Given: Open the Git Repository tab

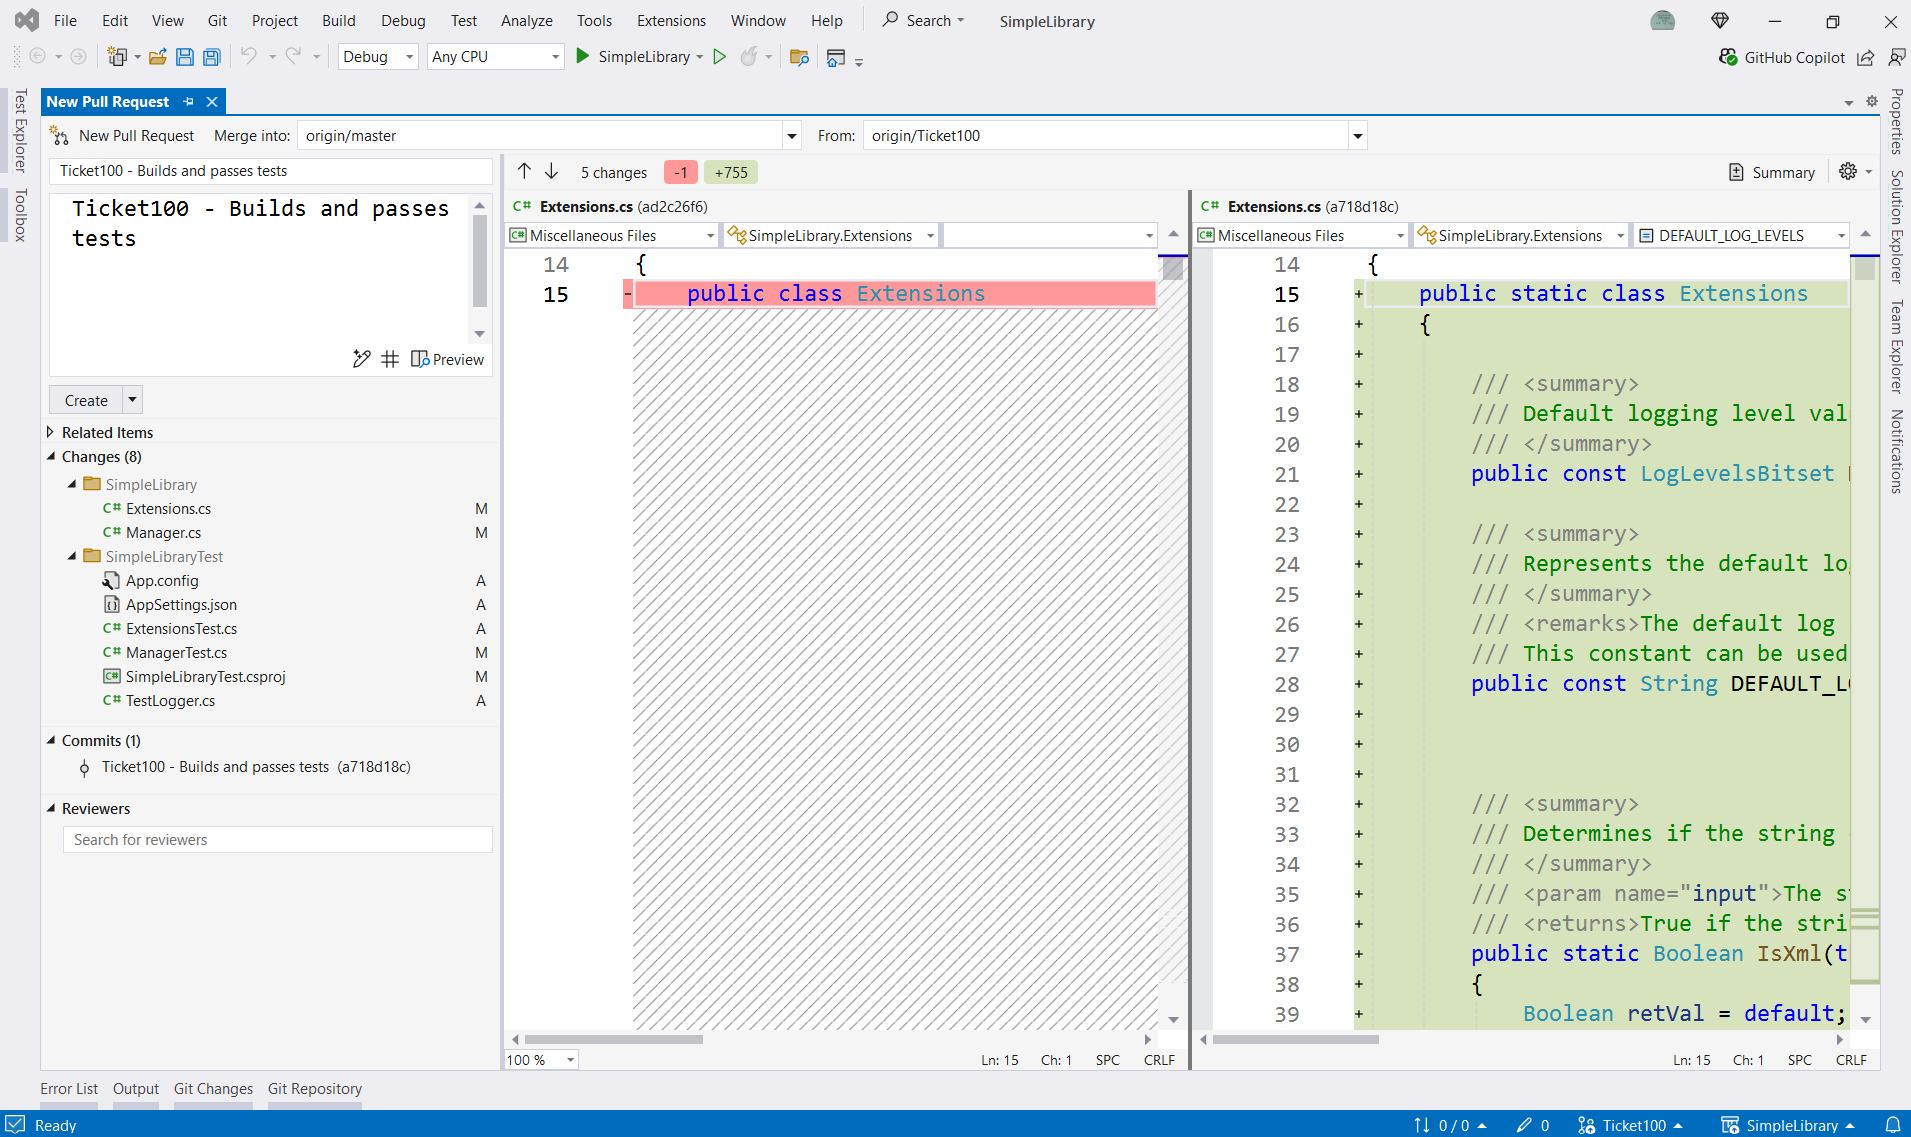Looking at the screenshot, I should pos(315,1089).
